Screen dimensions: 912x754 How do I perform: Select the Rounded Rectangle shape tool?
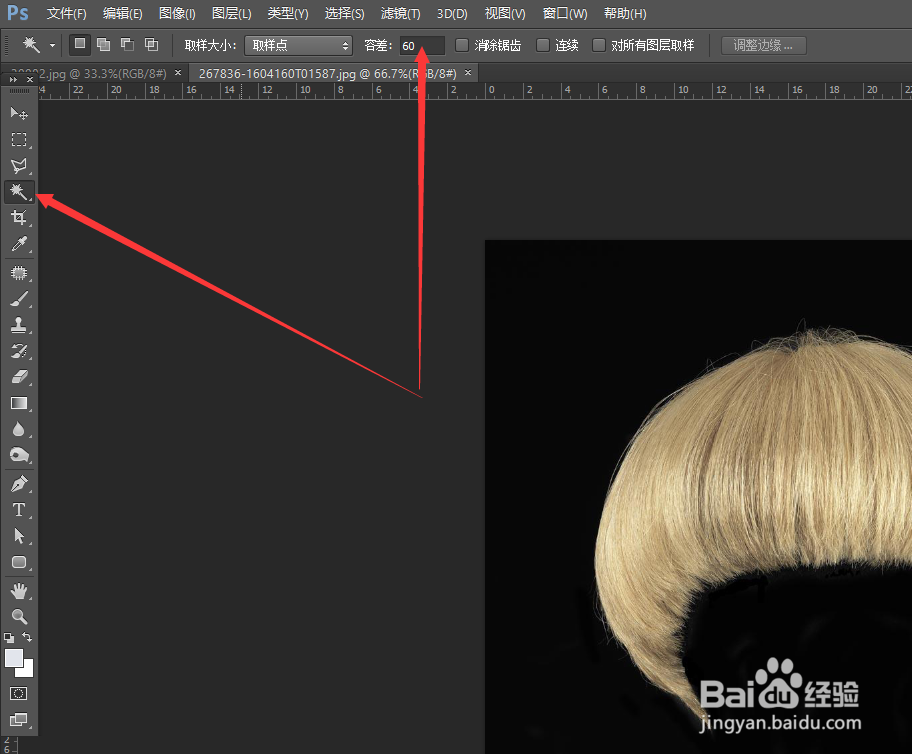pos(19,562)
